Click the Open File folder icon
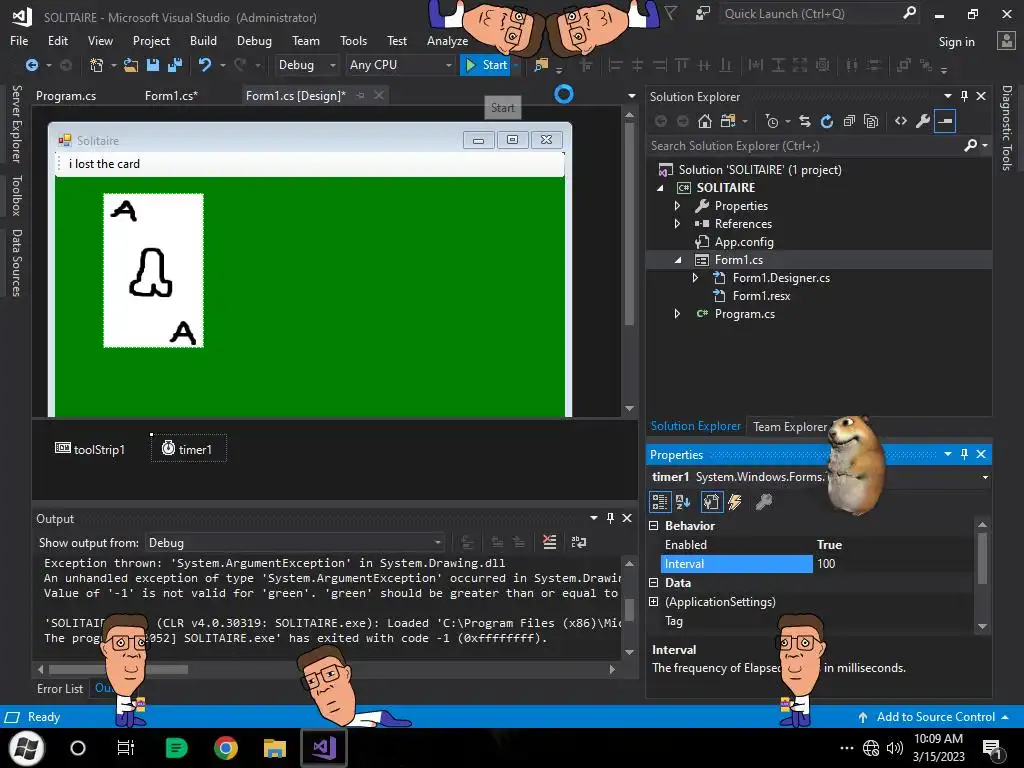 (x=131, y=65)
